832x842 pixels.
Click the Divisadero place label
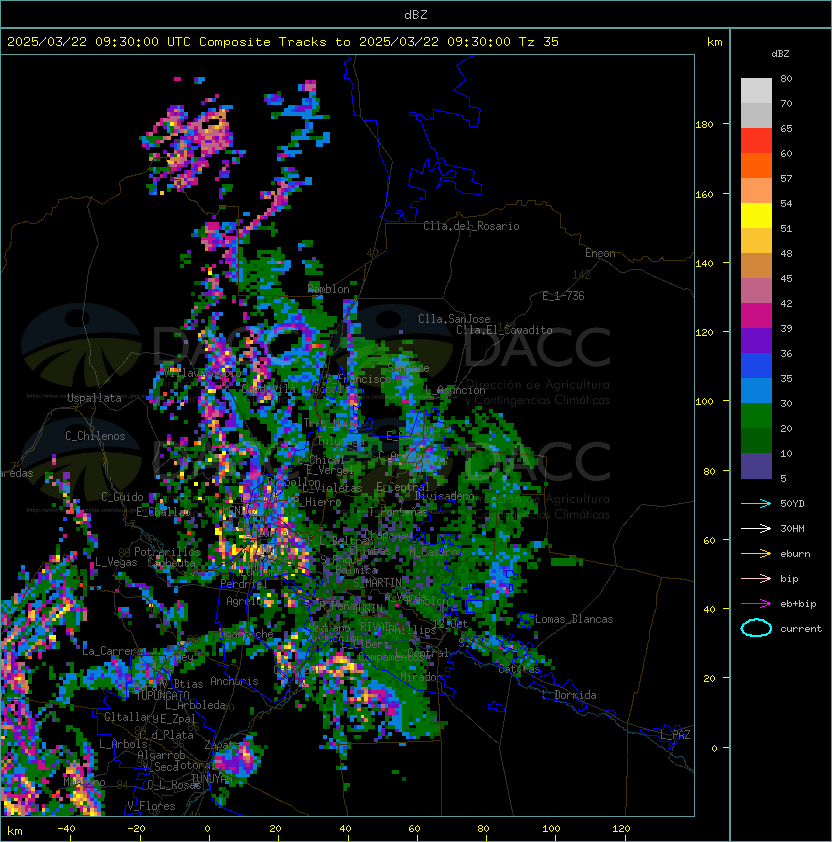pos(444,496)
